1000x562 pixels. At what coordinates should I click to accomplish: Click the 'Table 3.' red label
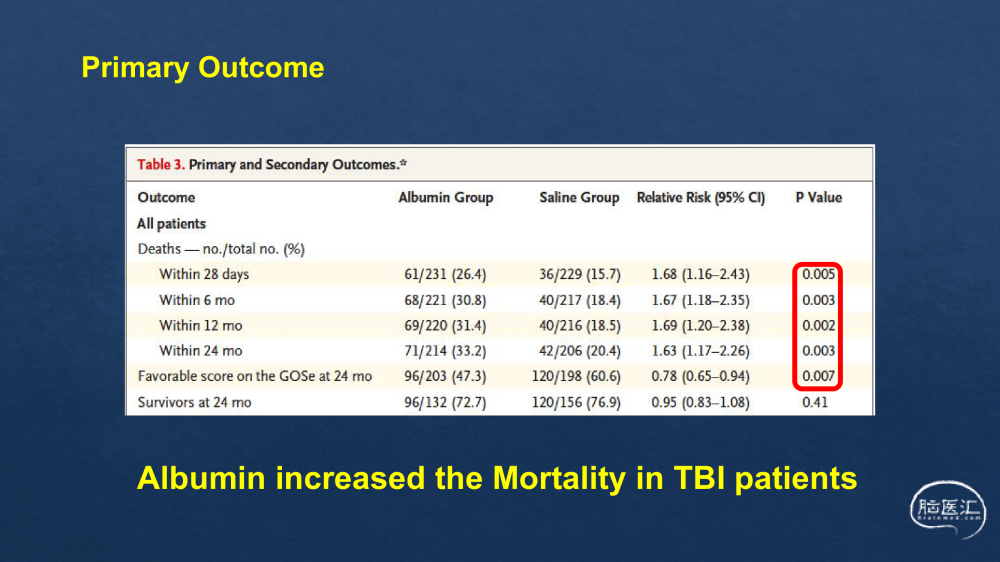tap(161, 165)
